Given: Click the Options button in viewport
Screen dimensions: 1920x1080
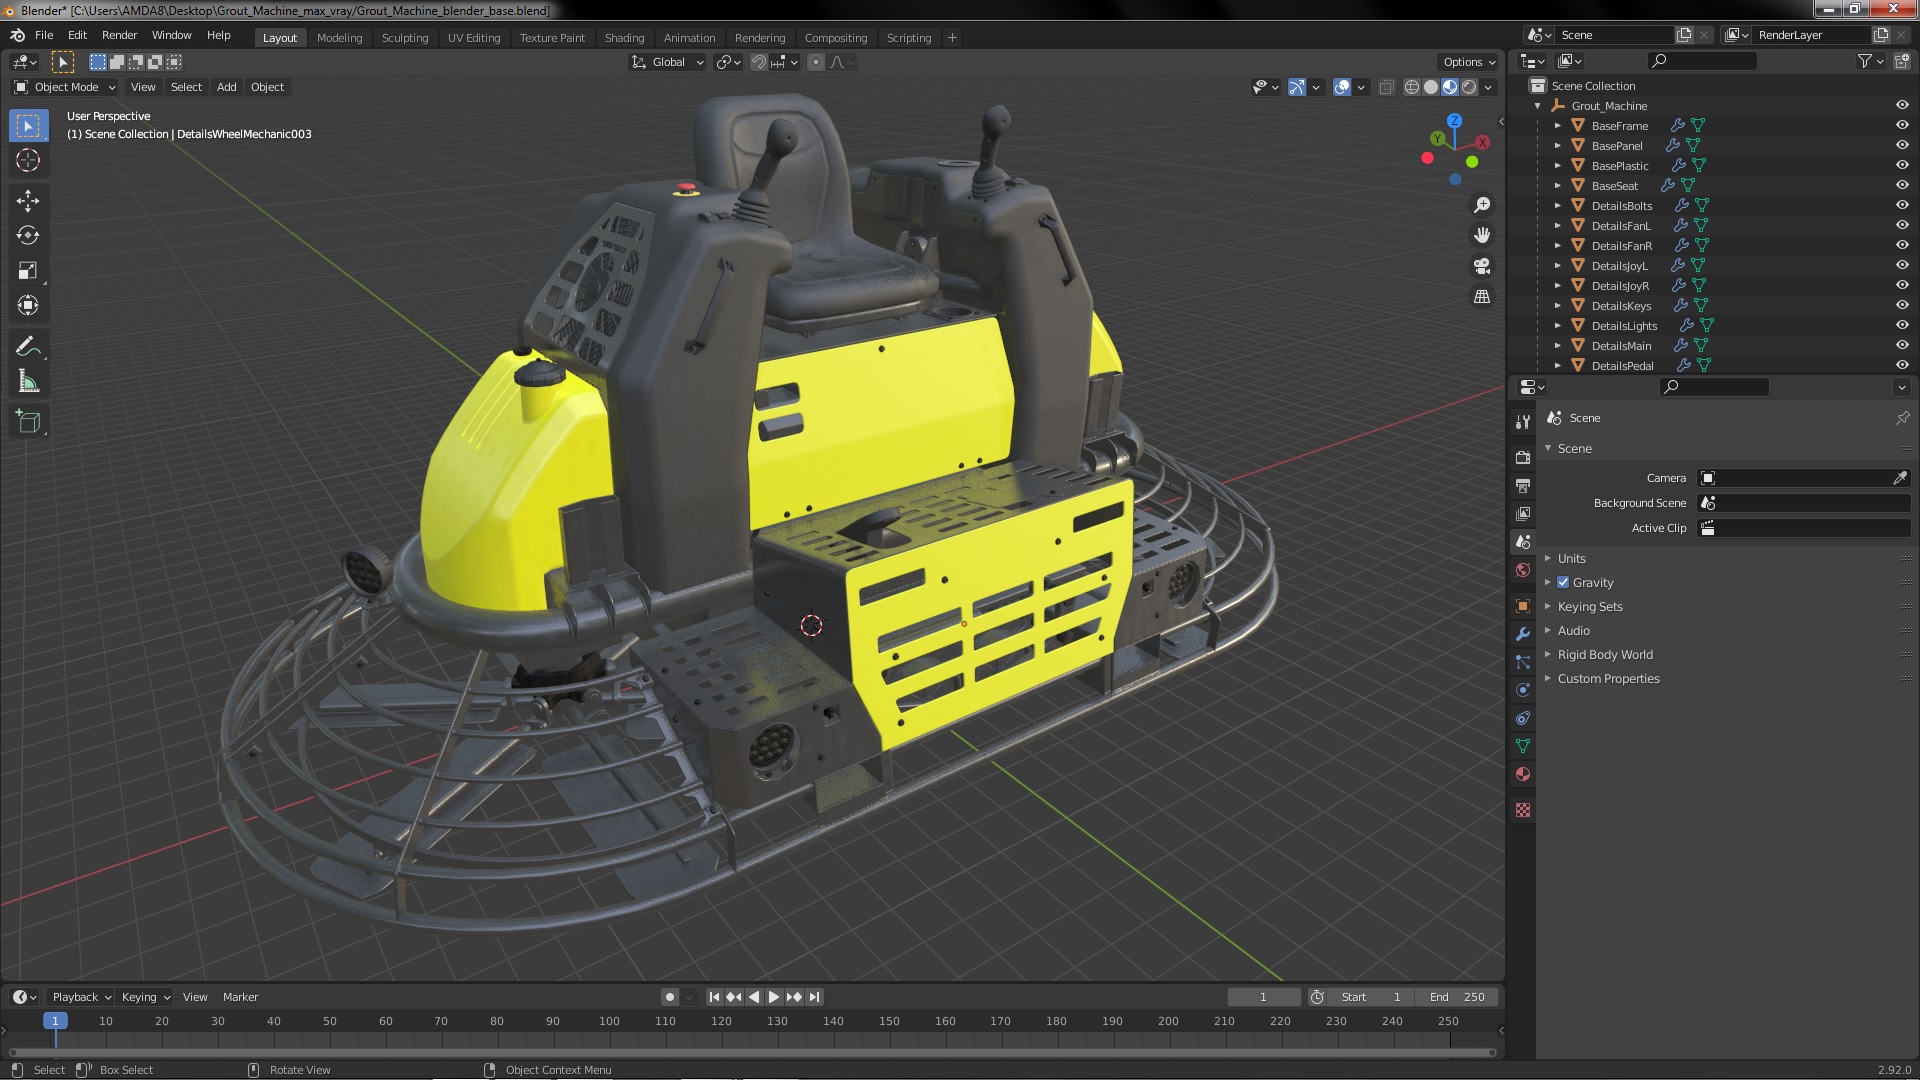Looking at the screenshot, I should (x=1469, y=62).
